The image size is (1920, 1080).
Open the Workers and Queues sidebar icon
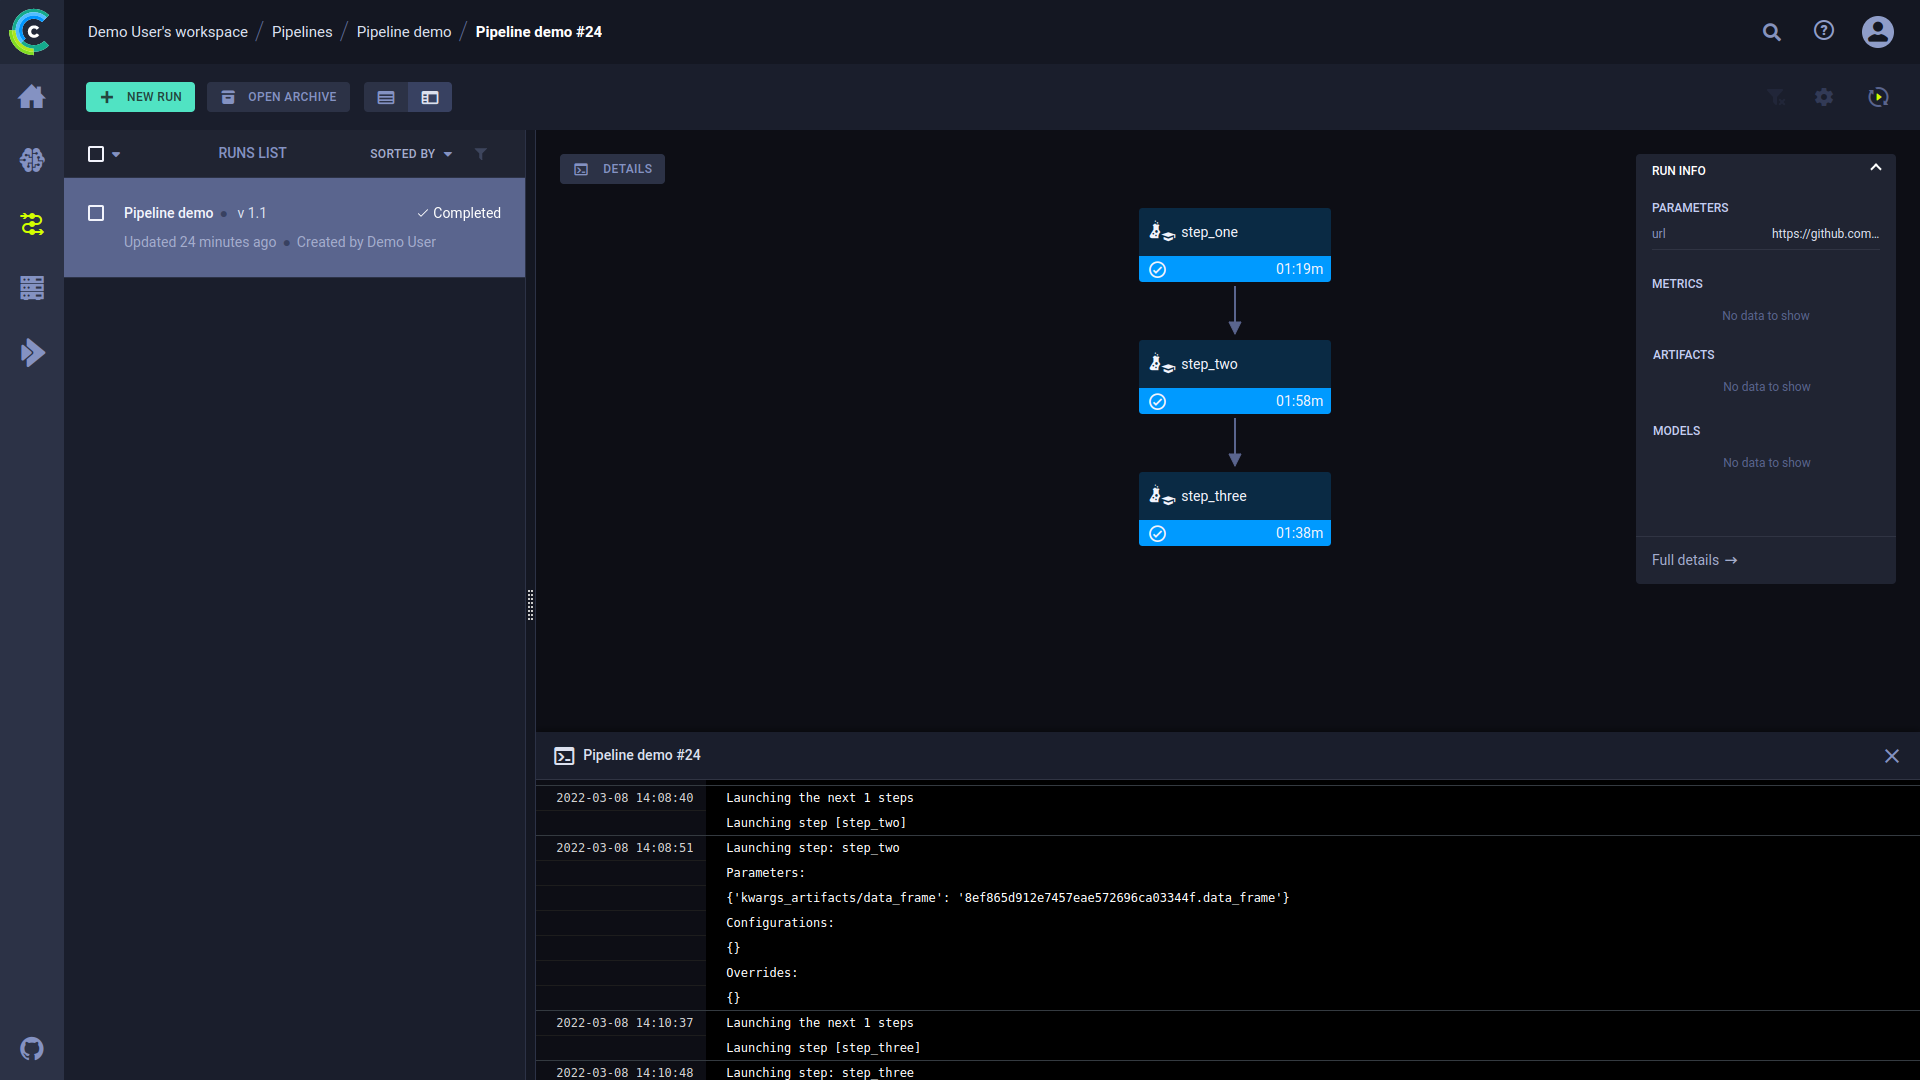coord(32,352)
